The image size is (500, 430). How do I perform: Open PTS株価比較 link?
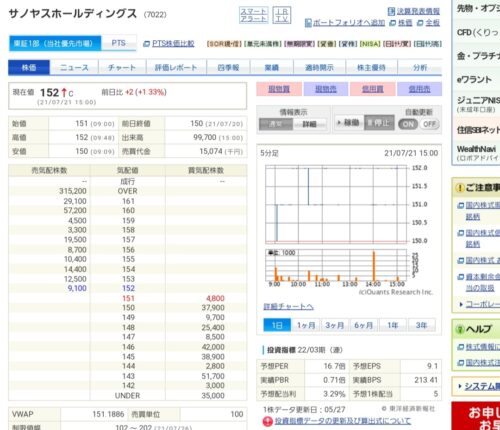click(173, 44)
